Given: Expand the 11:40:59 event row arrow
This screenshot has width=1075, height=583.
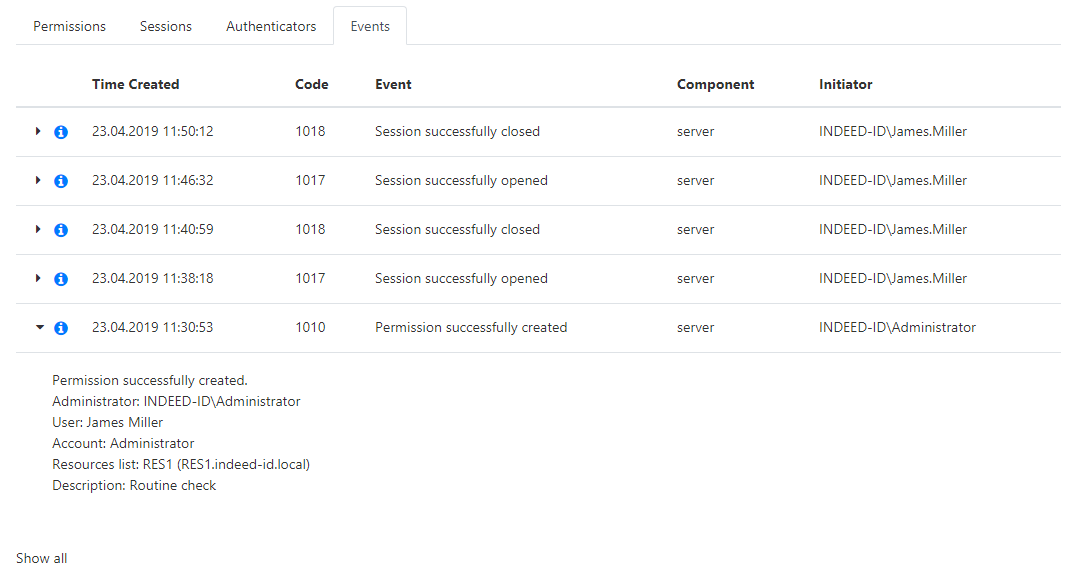Looking at the screenshot, I should 38,229.
